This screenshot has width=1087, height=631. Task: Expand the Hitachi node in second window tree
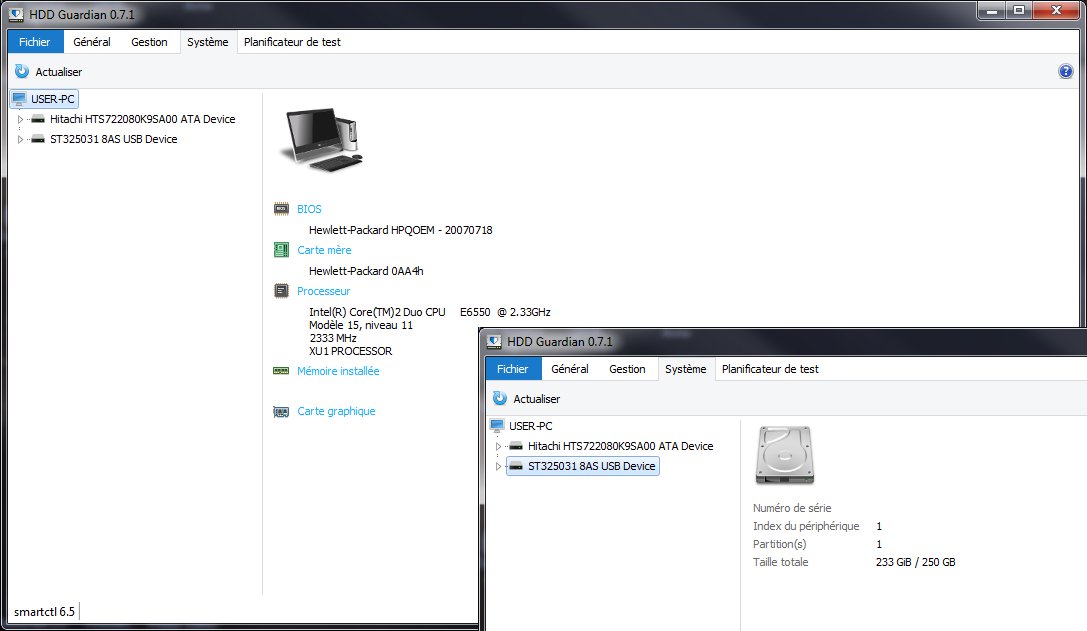pyautogui.click(x=498, y=447)
